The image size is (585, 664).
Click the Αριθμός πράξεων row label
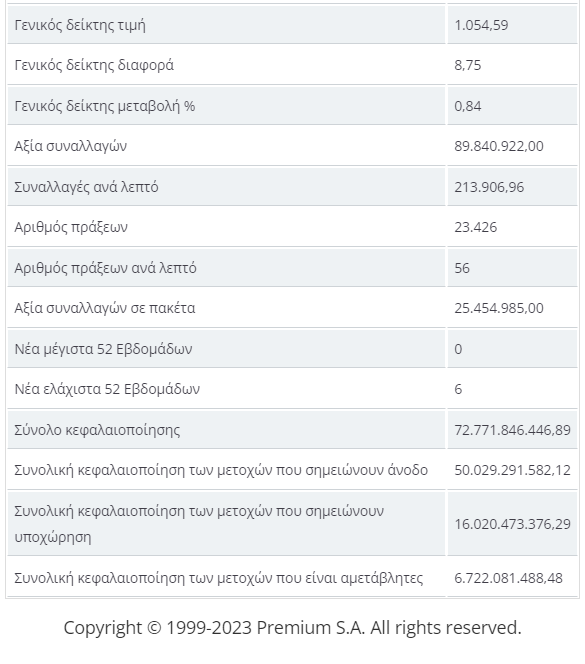coord(71,227)
